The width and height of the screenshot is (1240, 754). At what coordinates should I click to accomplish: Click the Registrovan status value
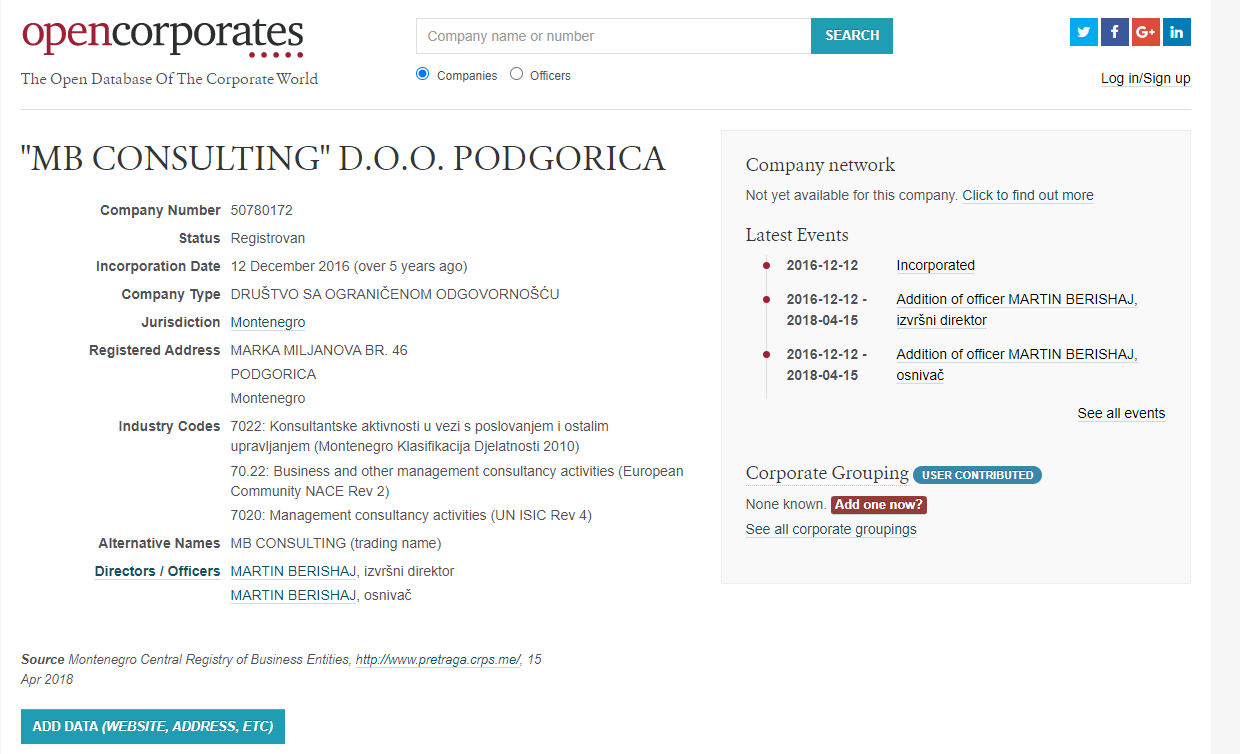(x=268, y=238)
